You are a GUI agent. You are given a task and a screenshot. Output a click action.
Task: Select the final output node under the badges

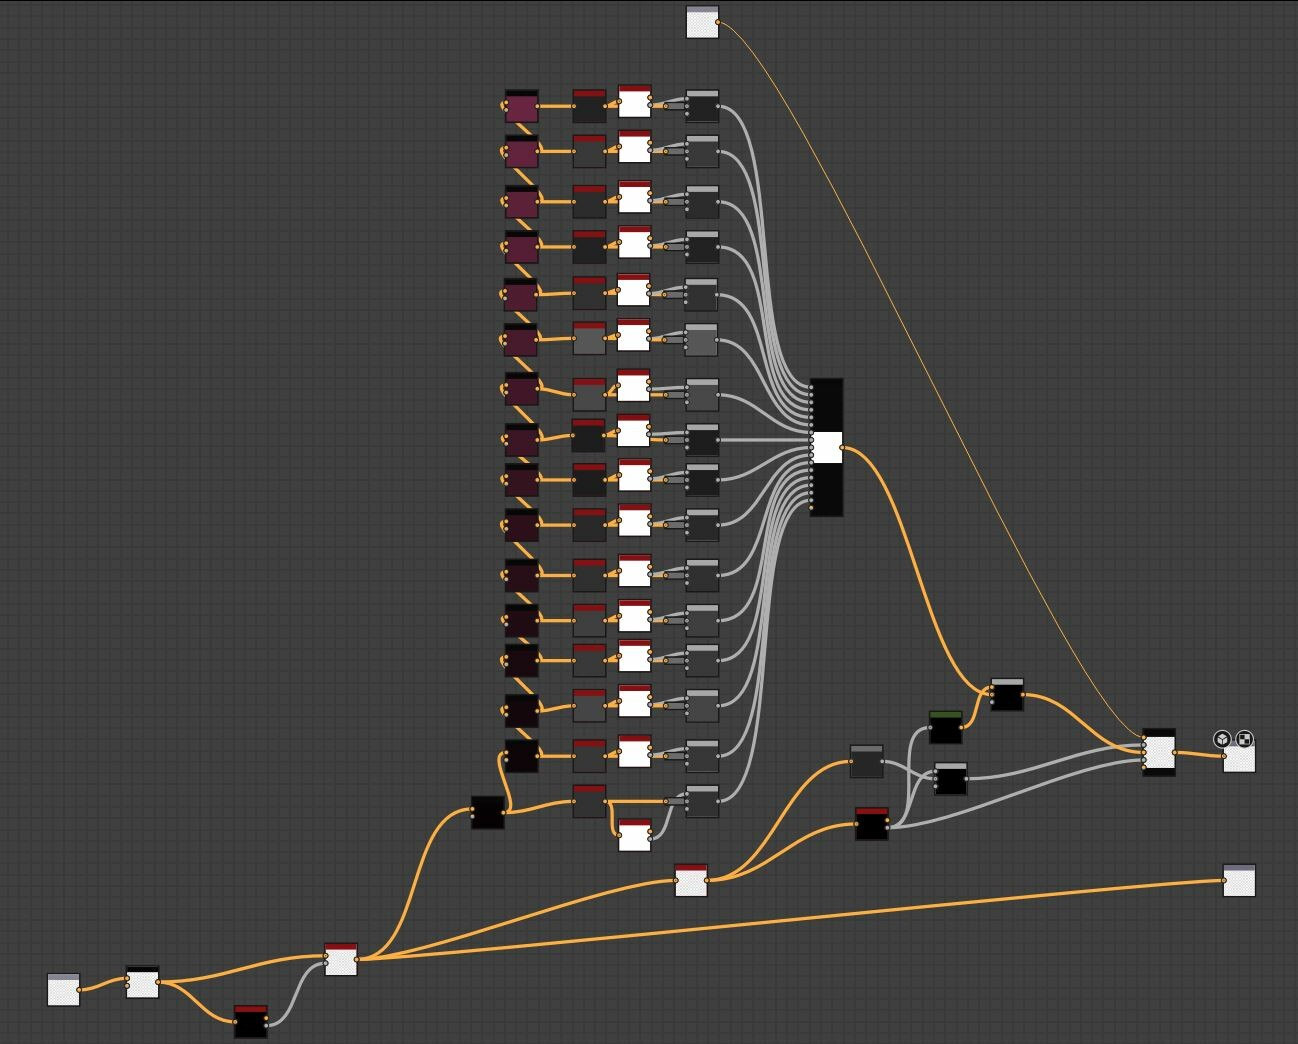pos(1239,757)
